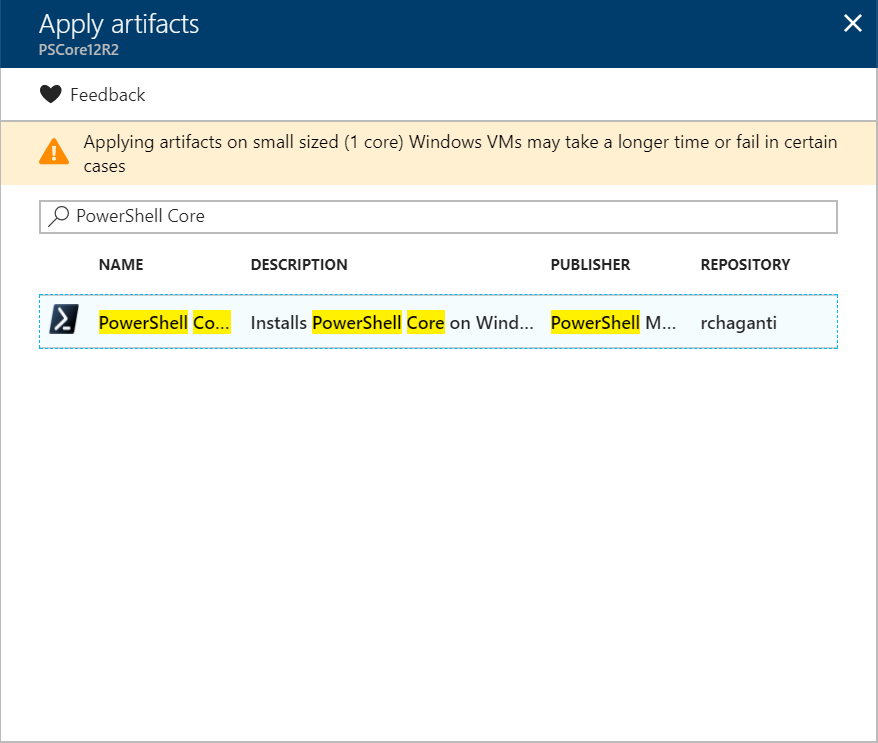Click the PowerShell artifact icon in the row
878x743 pixels.
pos(63,320)
